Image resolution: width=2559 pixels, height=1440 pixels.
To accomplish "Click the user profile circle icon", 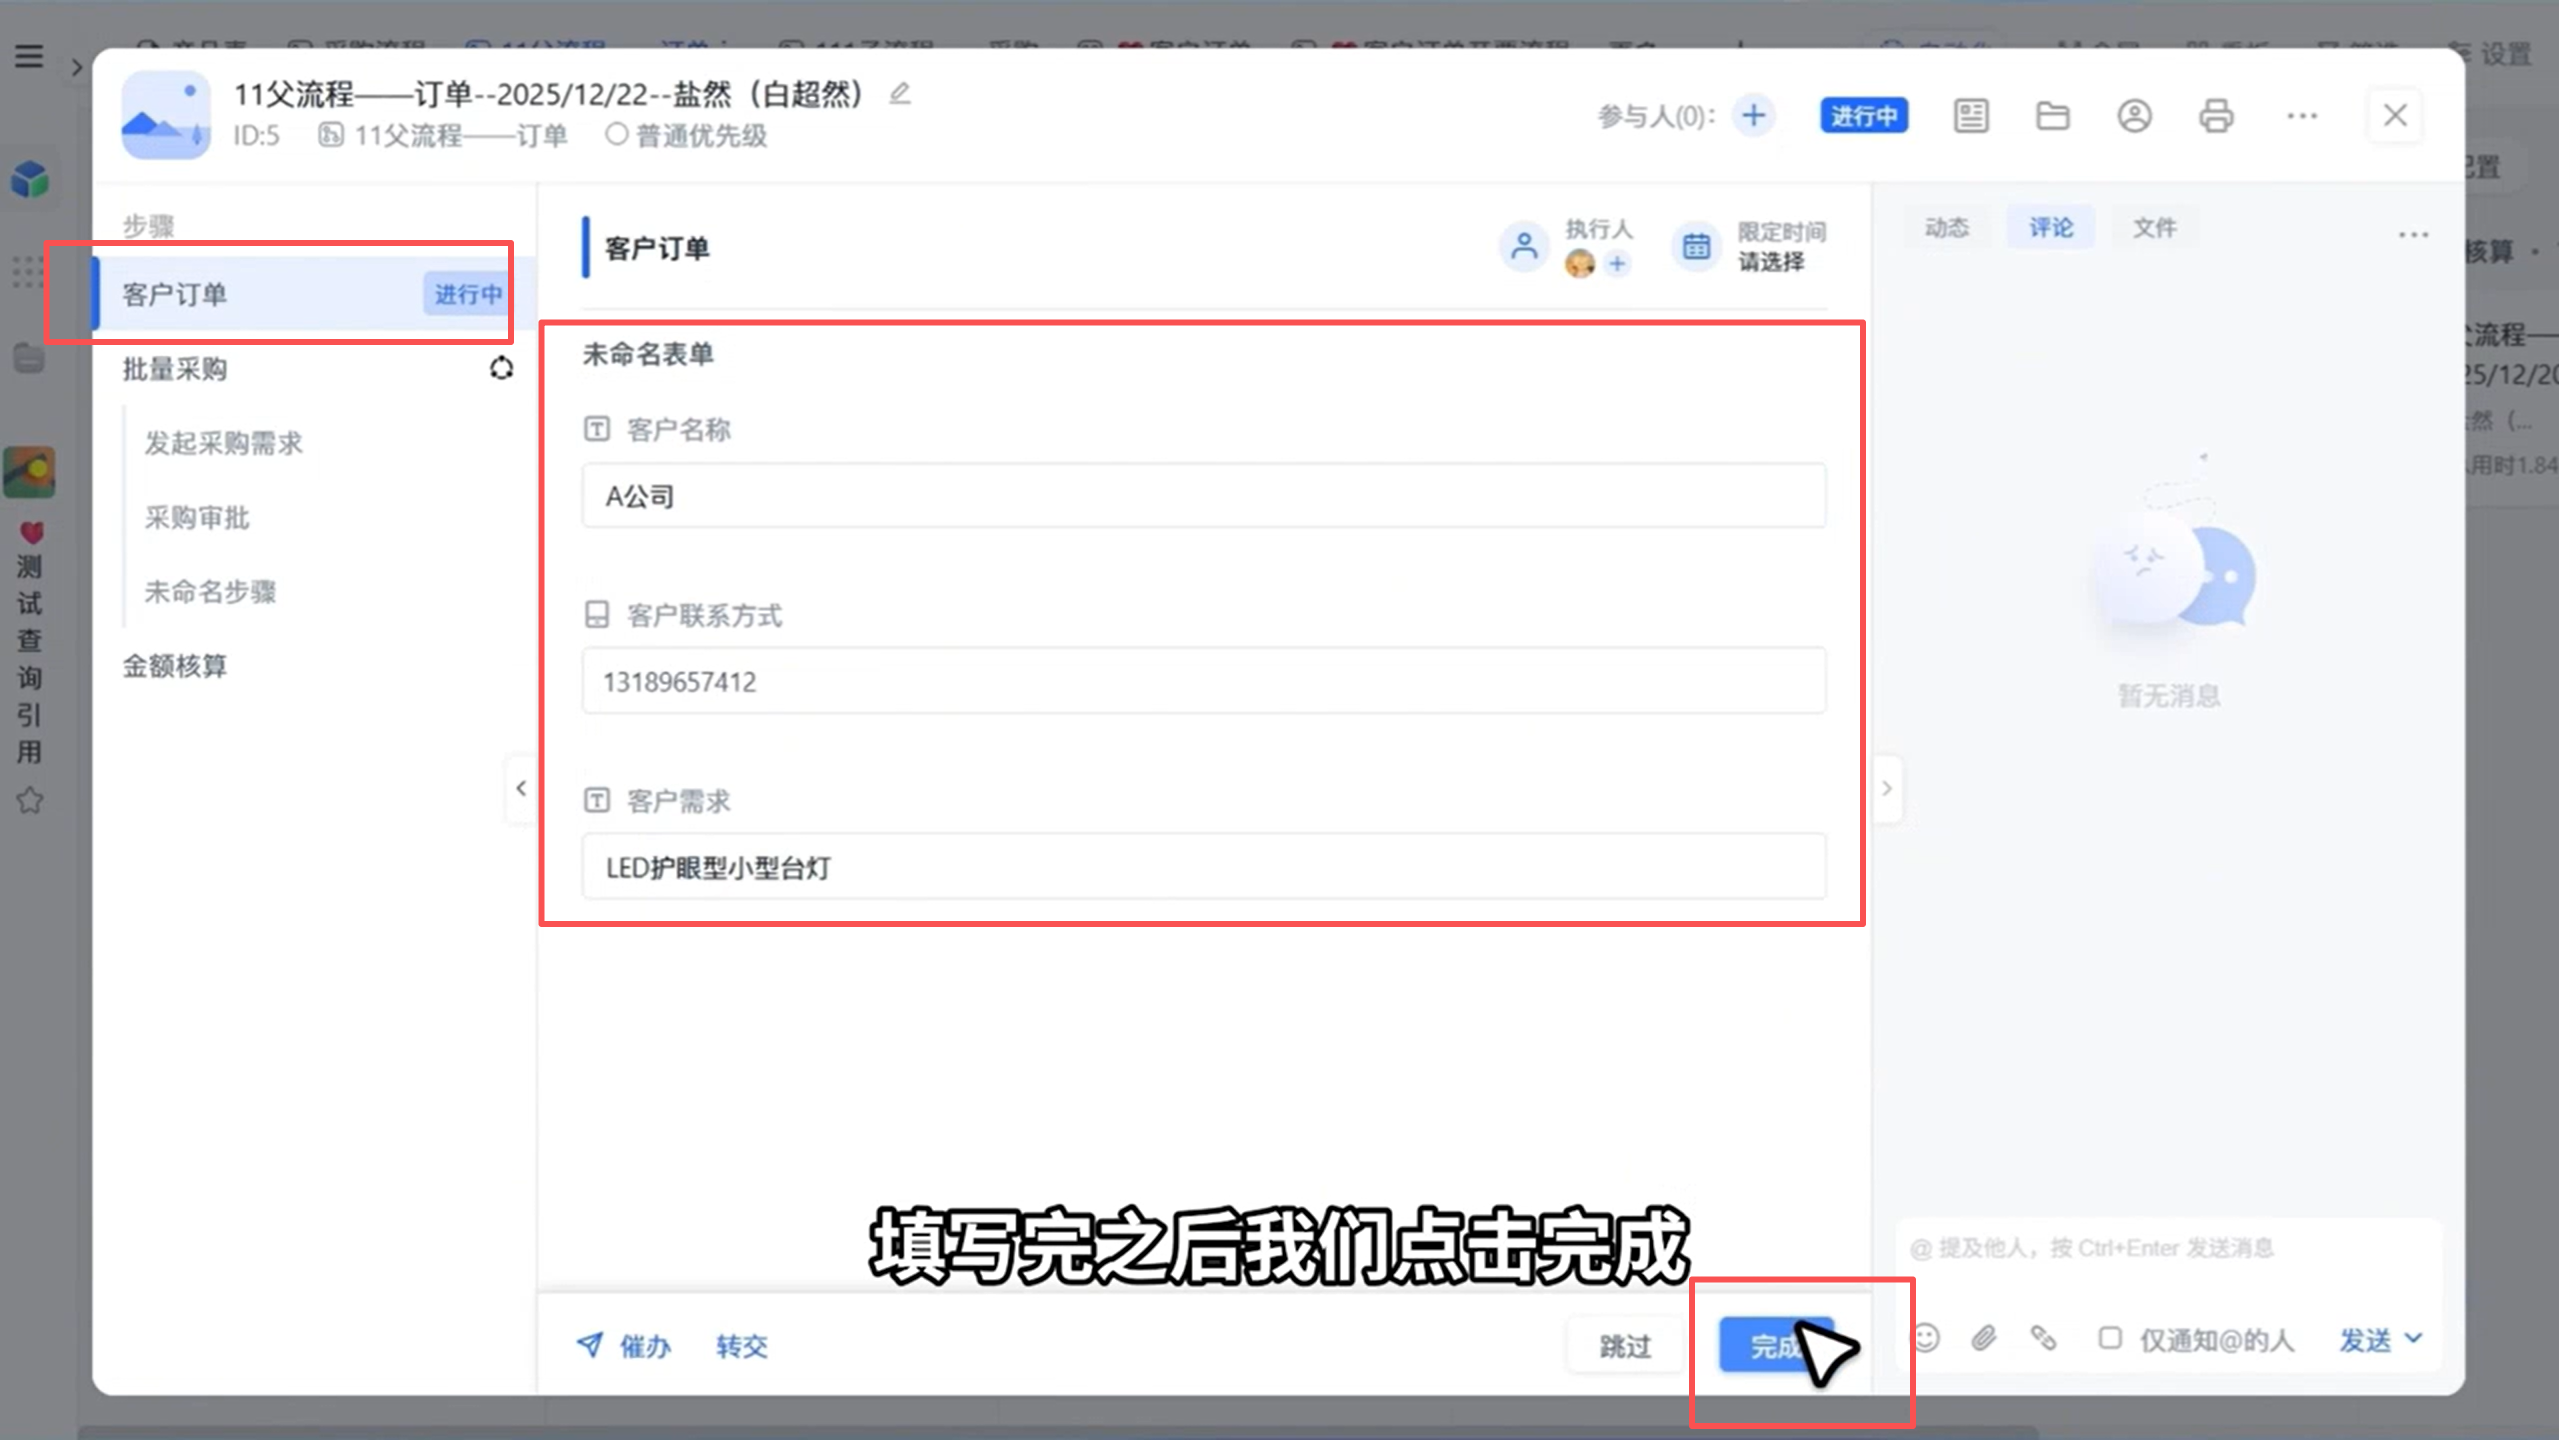I will pos(2134,116).
